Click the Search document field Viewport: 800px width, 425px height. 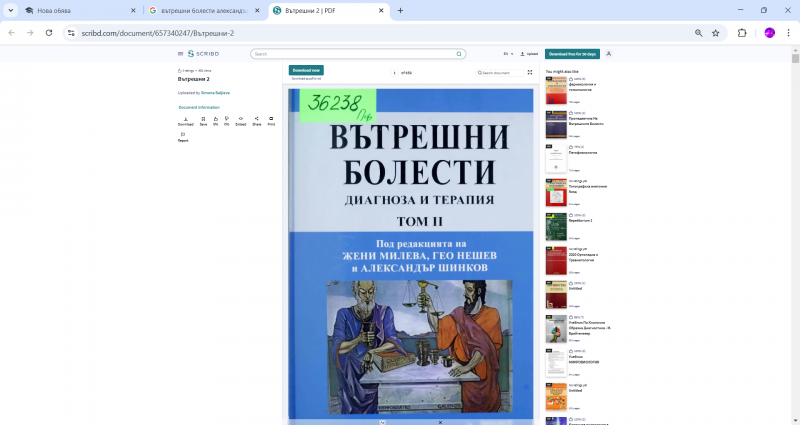pyautogui.click(x=499, y=73)
